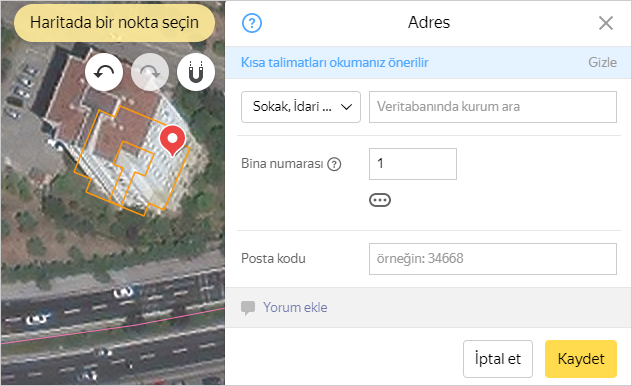This screenshot has width=632, height=386.
Task: Open the blue help question mark icon
Action: click(252, 23)
